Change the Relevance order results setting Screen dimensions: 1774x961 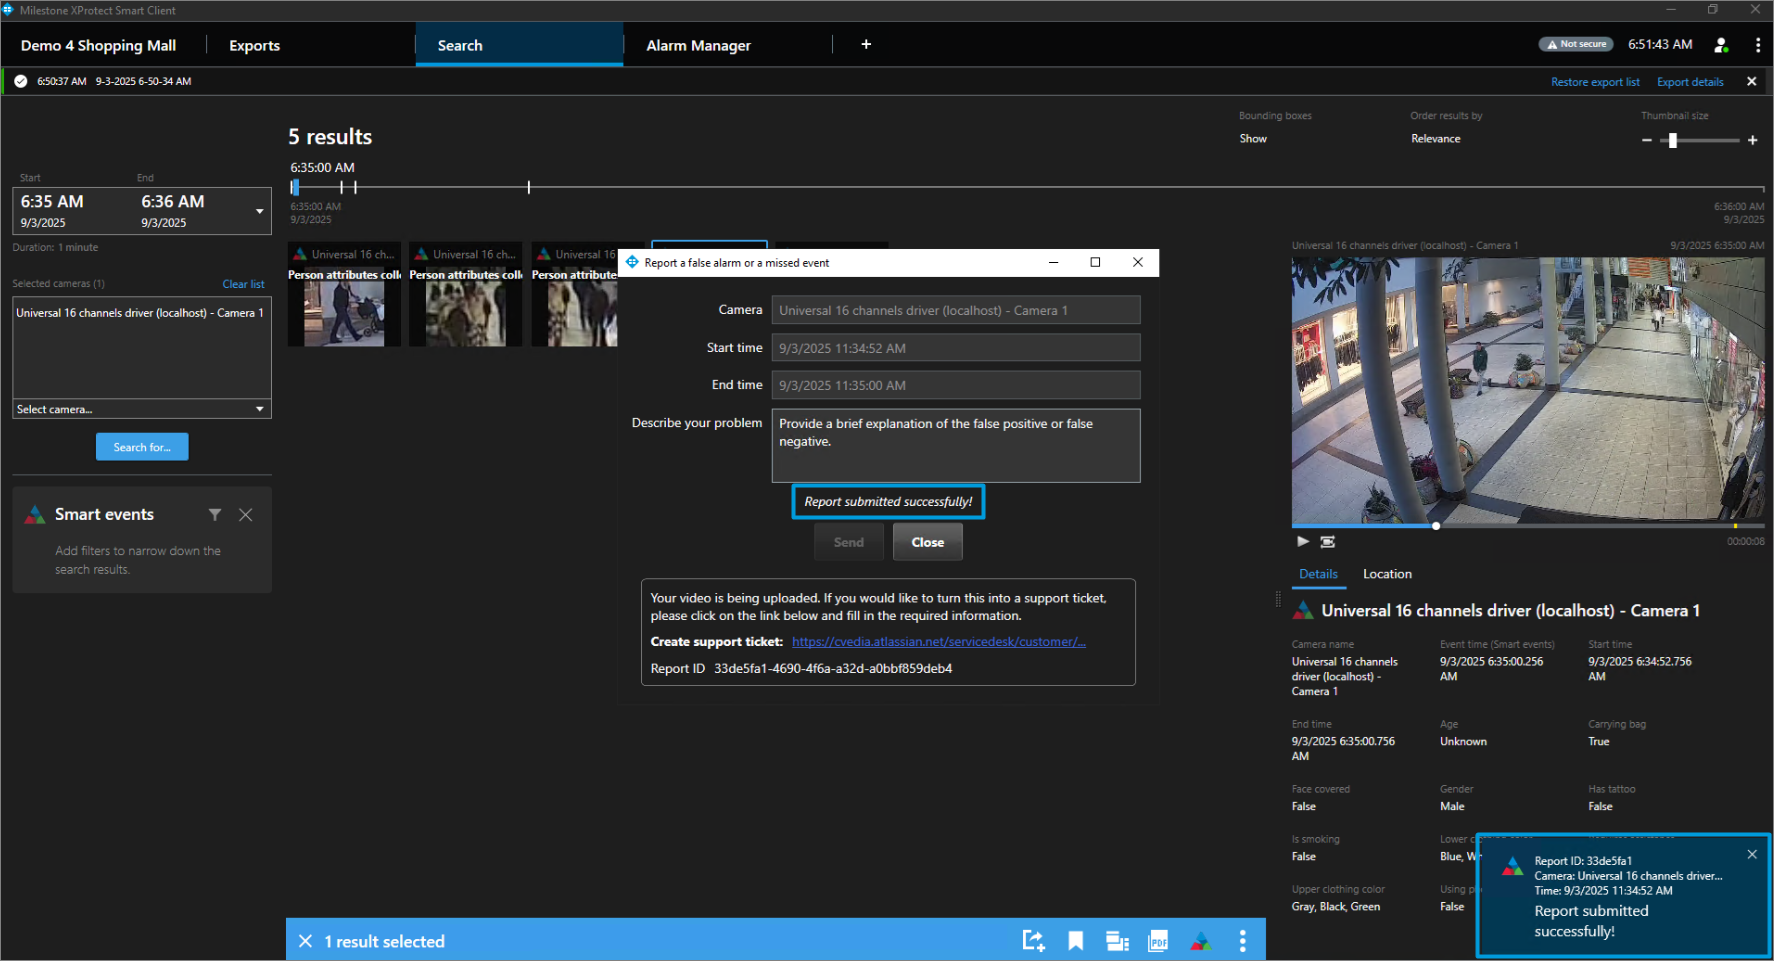(1435, 139)
